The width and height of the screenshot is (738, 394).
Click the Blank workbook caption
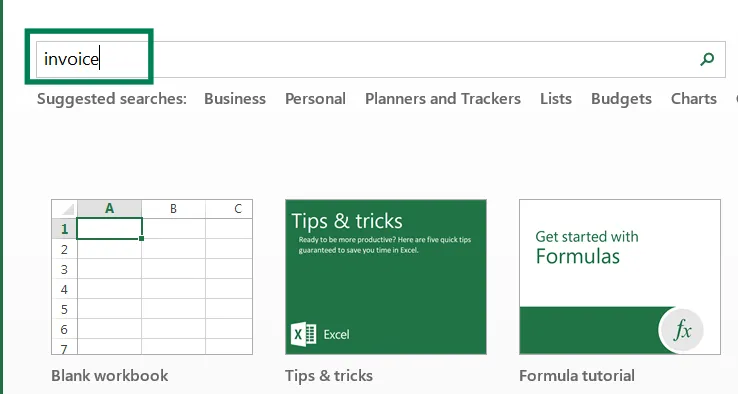click(x=110, y=376)
